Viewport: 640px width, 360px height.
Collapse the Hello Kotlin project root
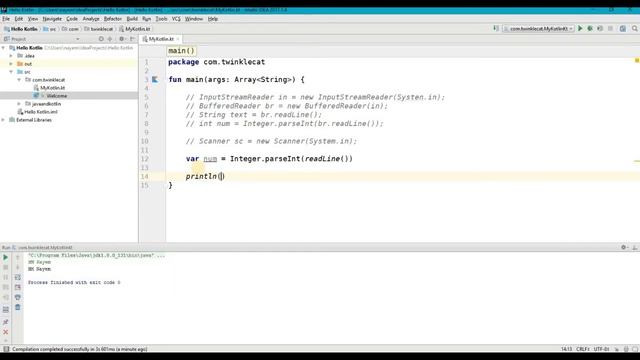click(x=4, y=48)
